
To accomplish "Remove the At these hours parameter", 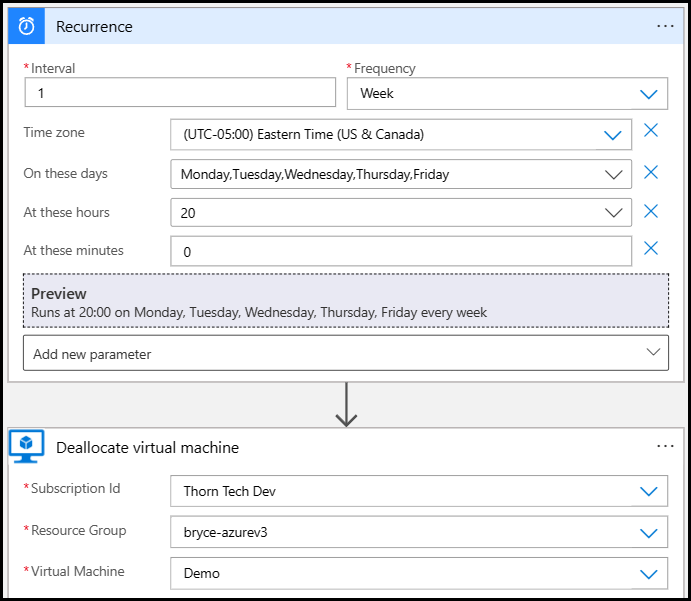I will point(651,211).
